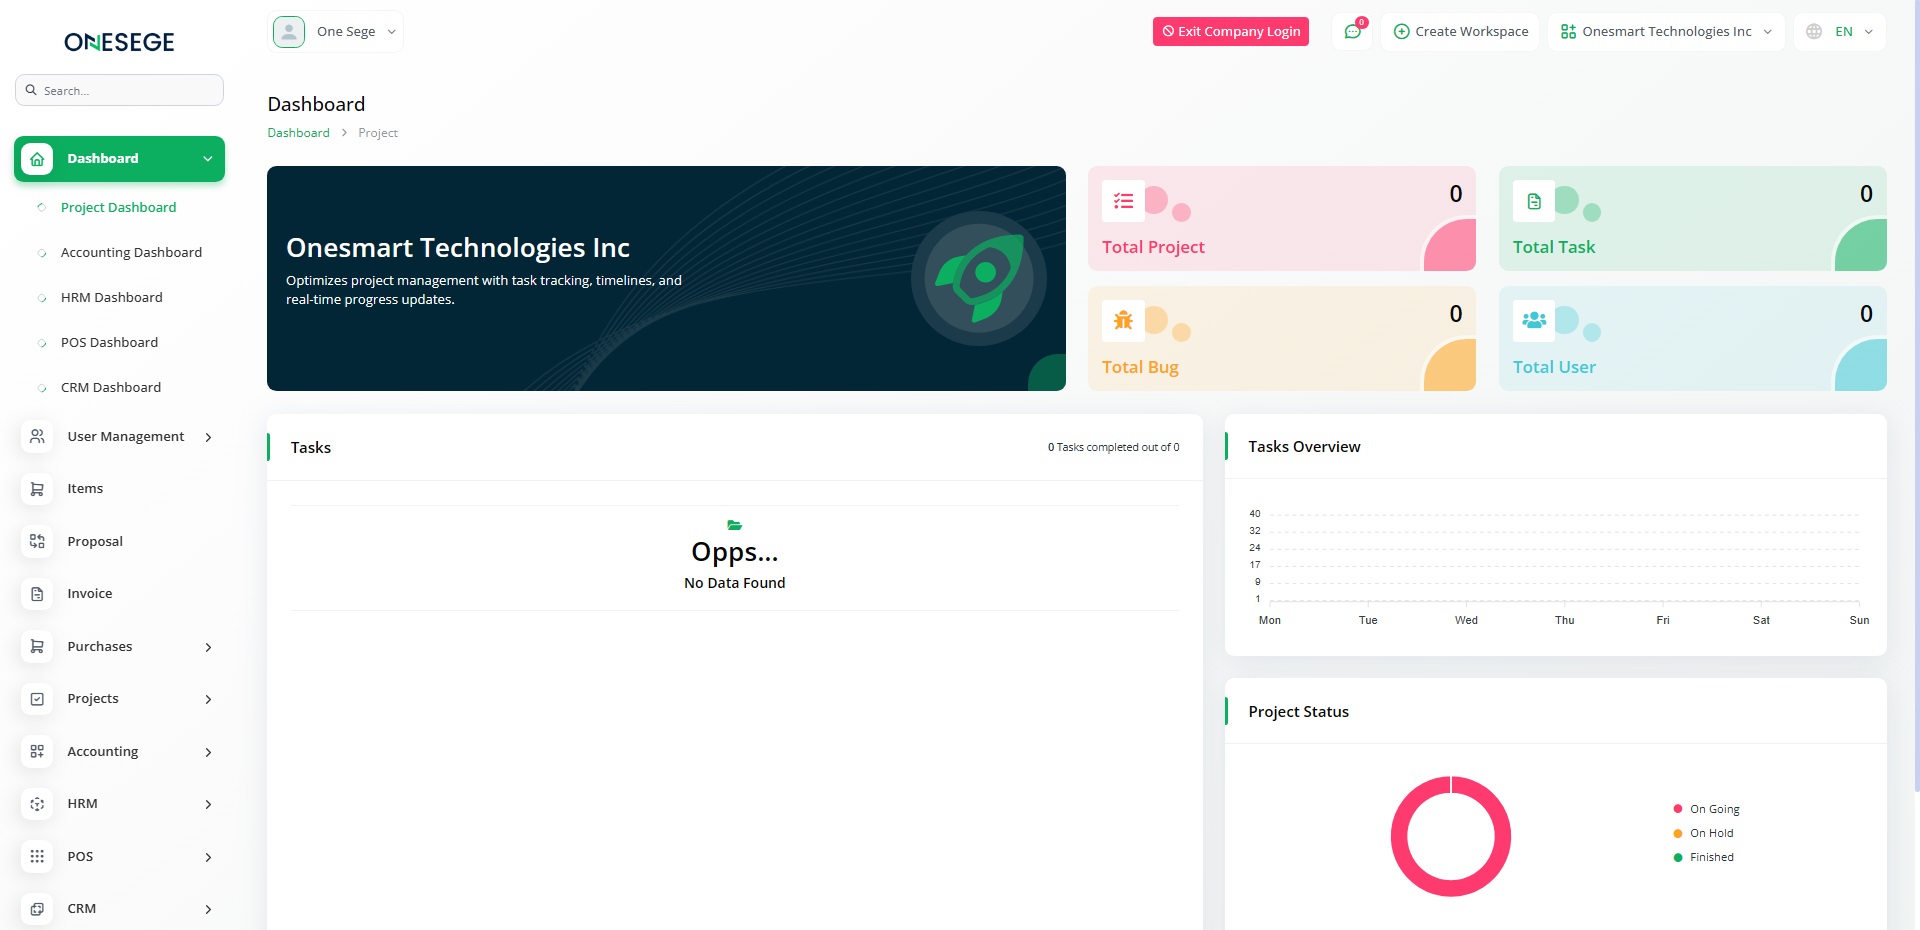Click the POS grid icon in sidebar

(x=37, y=857)
